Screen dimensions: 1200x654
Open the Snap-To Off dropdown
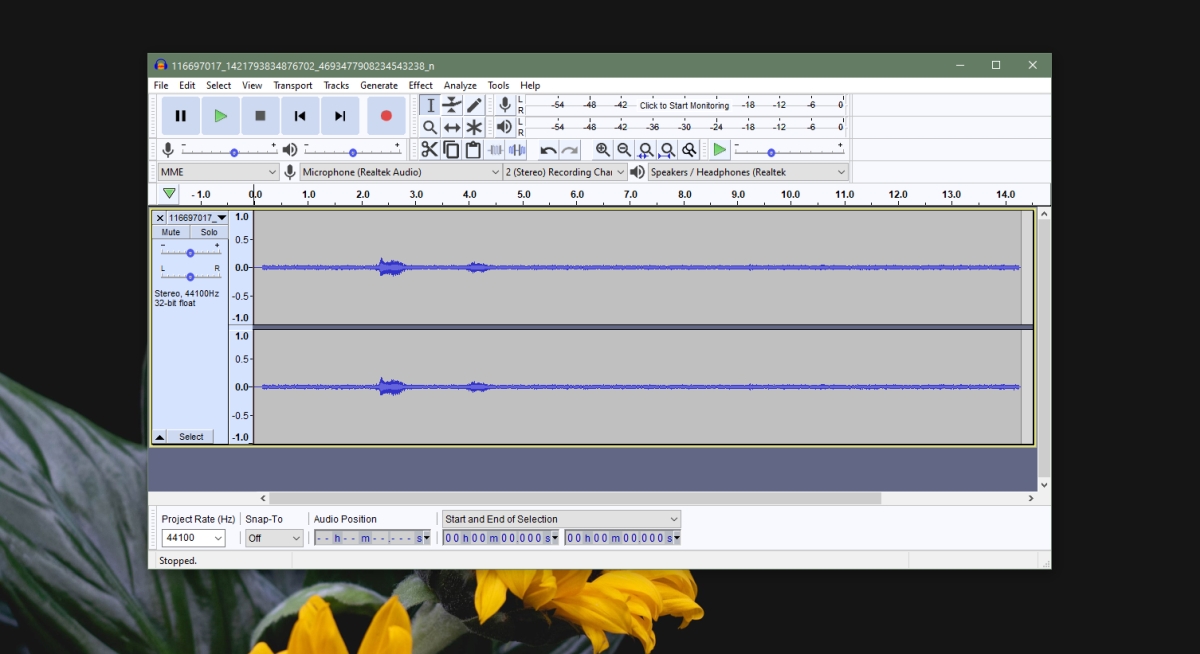(274, 538)
